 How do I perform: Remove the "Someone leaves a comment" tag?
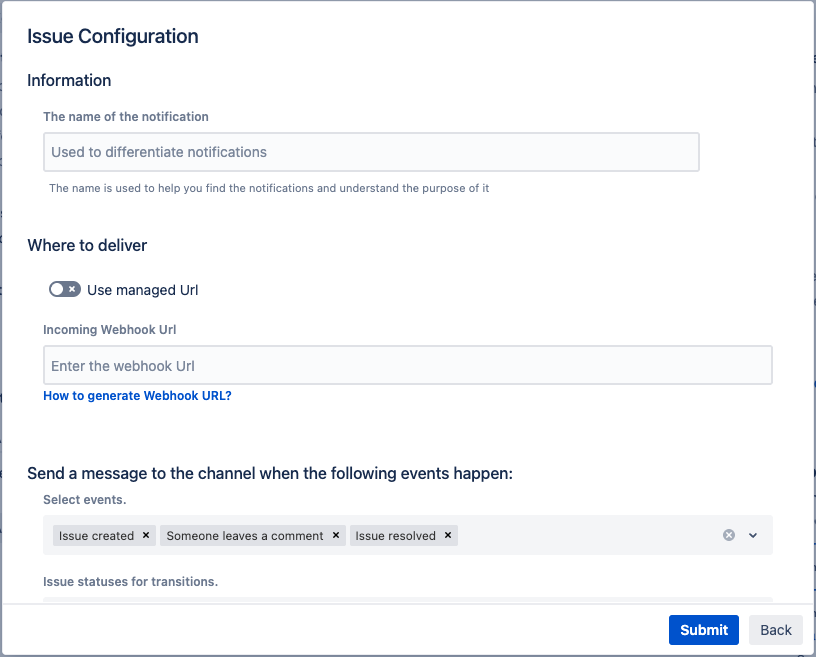pos(336,536)
